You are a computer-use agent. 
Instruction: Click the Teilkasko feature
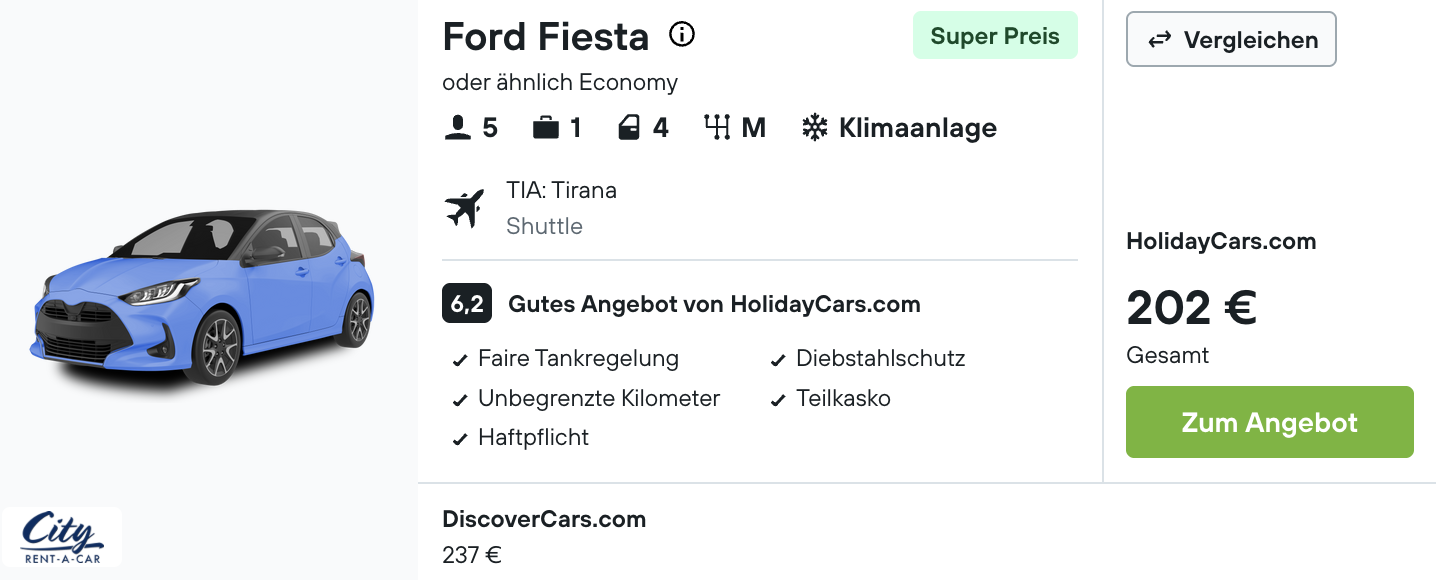tap(831, 398)
